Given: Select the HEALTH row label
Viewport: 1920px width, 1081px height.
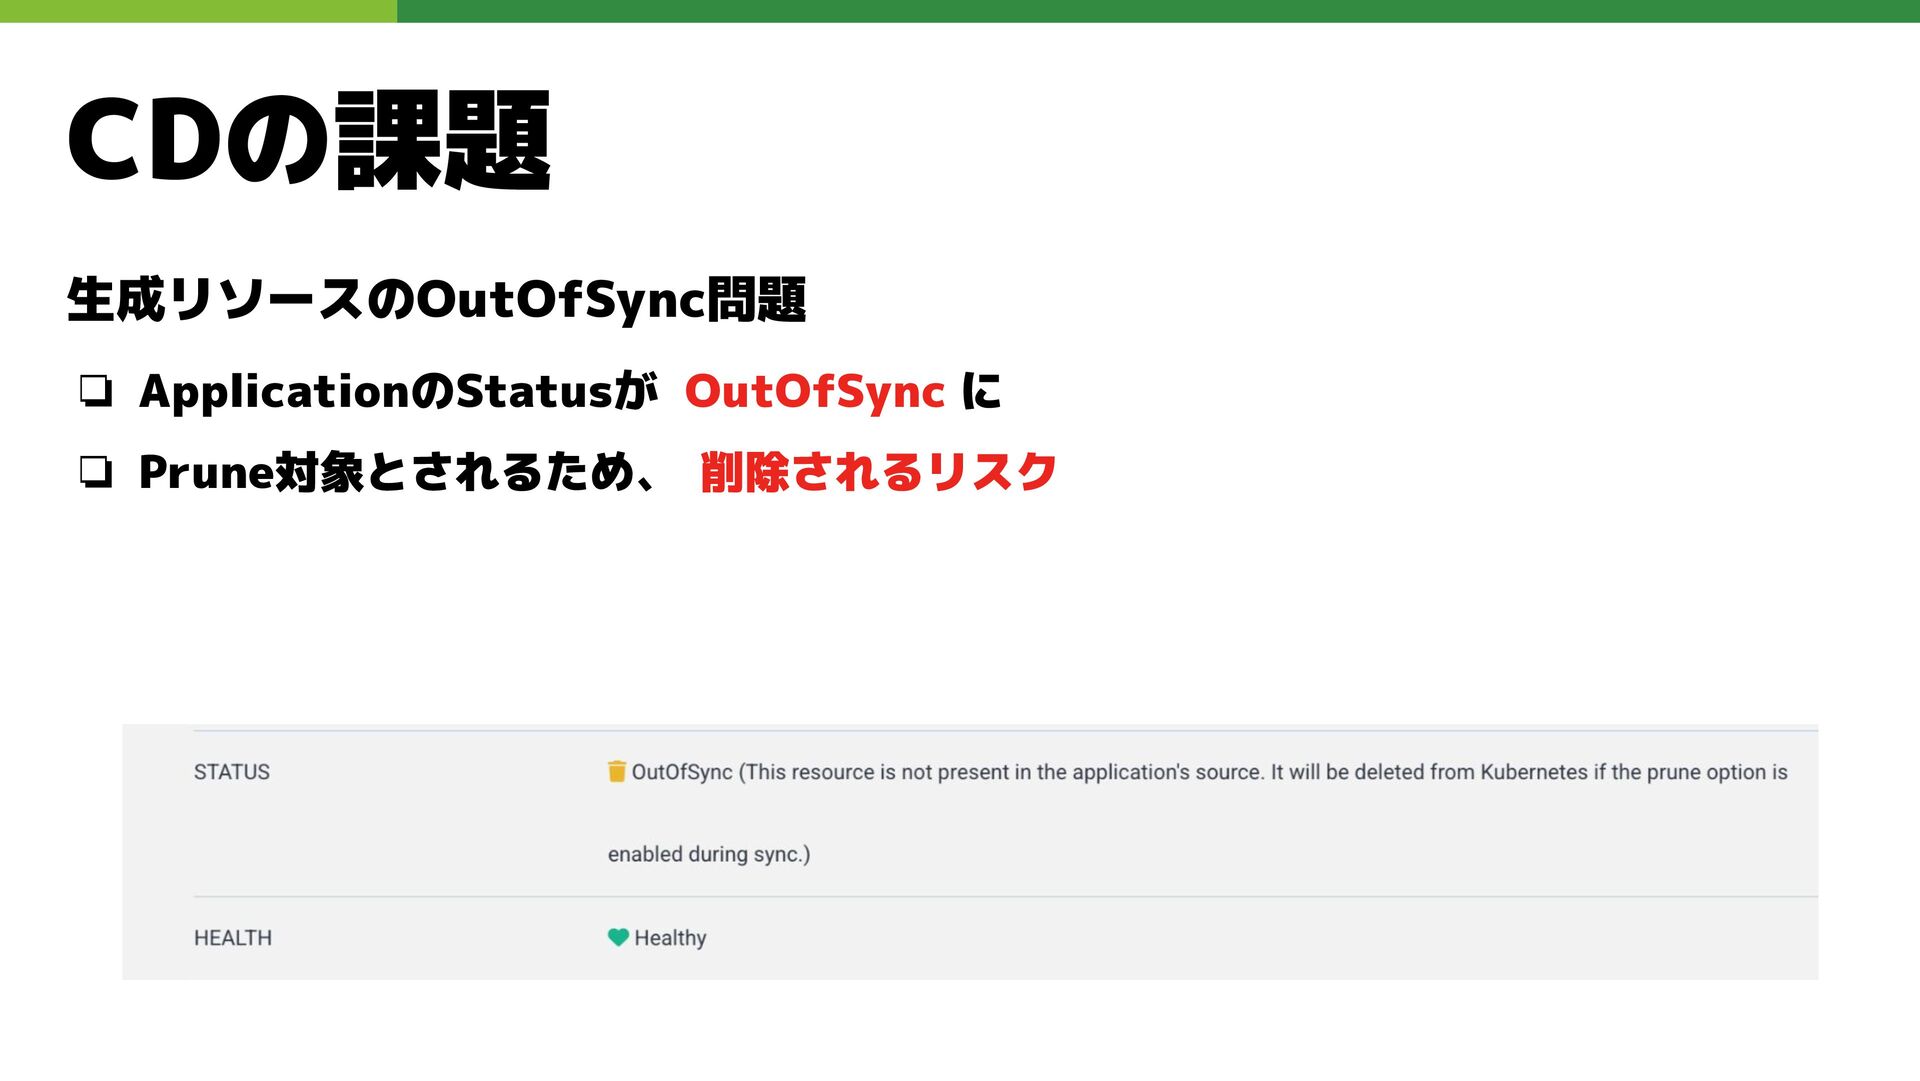Looking at the screenshot, I should click(x=233, y=938).
